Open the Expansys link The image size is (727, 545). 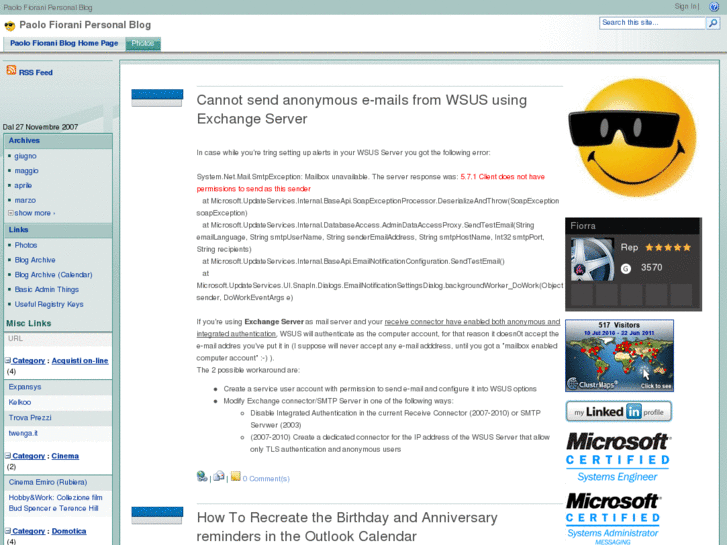(x=25, y=387)
